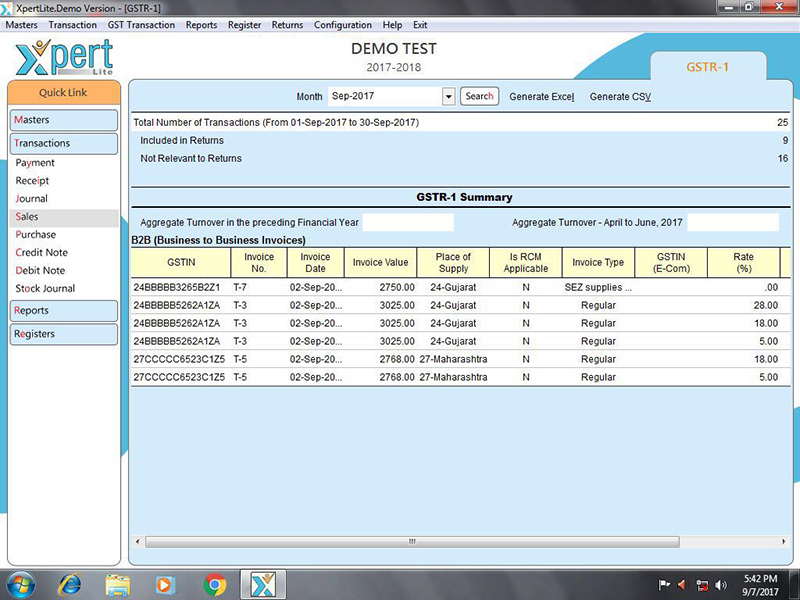
Task: Click the XpertLite taskbar icon
Action: [263, 585]
